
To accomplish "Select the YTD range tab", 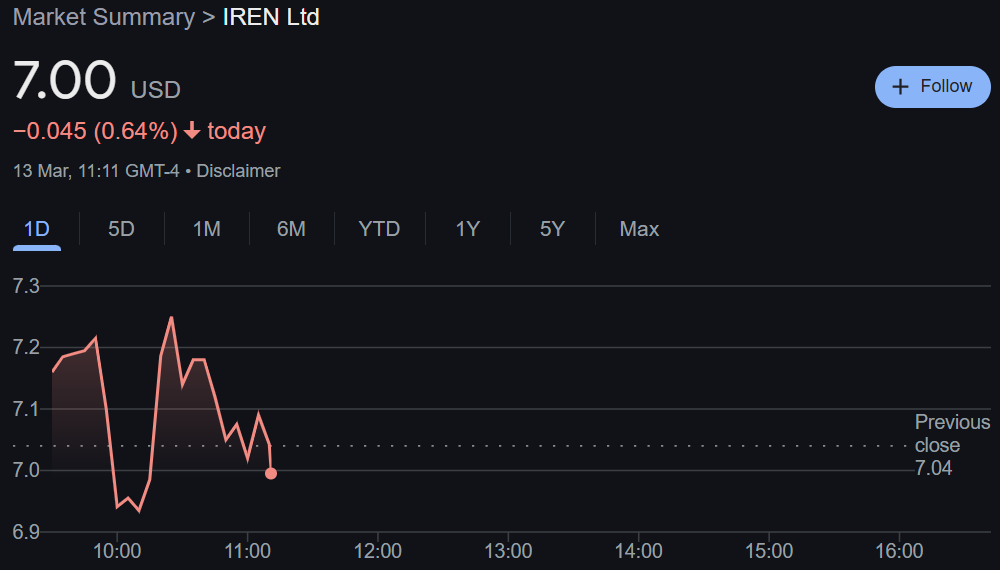I will [x=379, y=229].
